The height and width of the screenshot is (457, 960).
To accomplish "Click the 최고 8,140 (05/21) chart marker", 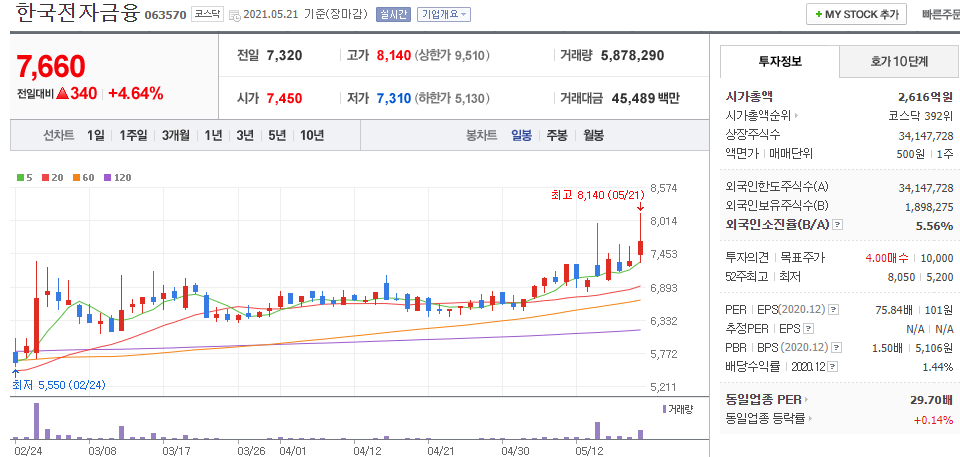I will pyautogui.click(x=598, y=195).
